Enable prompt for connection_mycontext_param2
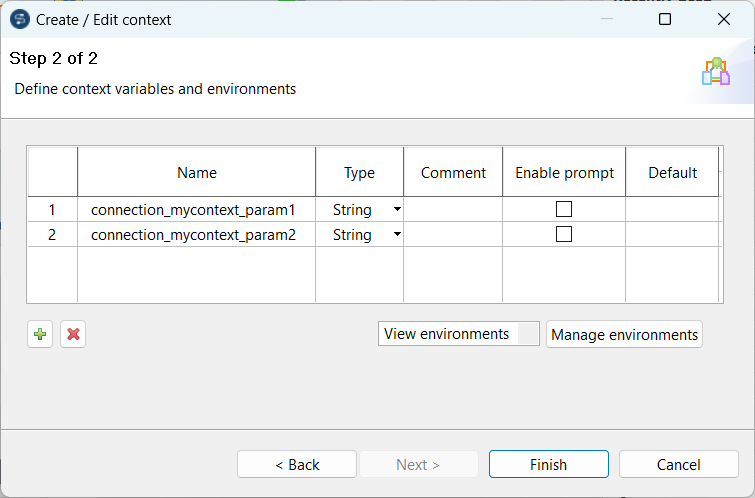The width and height of the screenshot is (755, 498). pyautogui.click(x=564, y=235)
